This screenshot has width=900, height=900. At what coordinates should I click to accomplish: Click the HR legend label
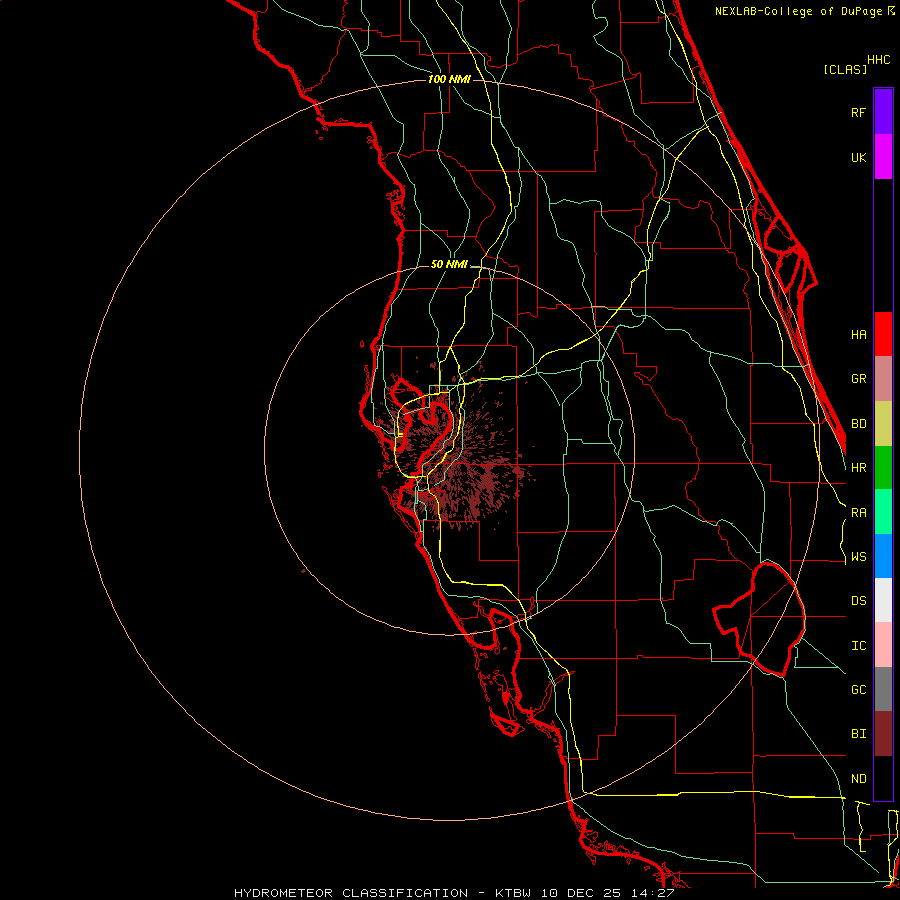point(858,468)
